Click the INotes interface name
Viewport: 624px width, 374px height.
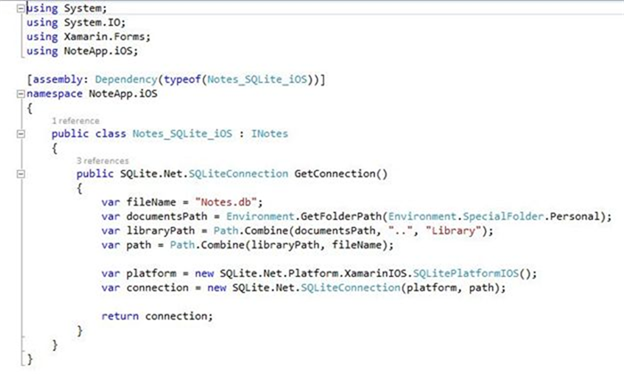coord(269,134)
